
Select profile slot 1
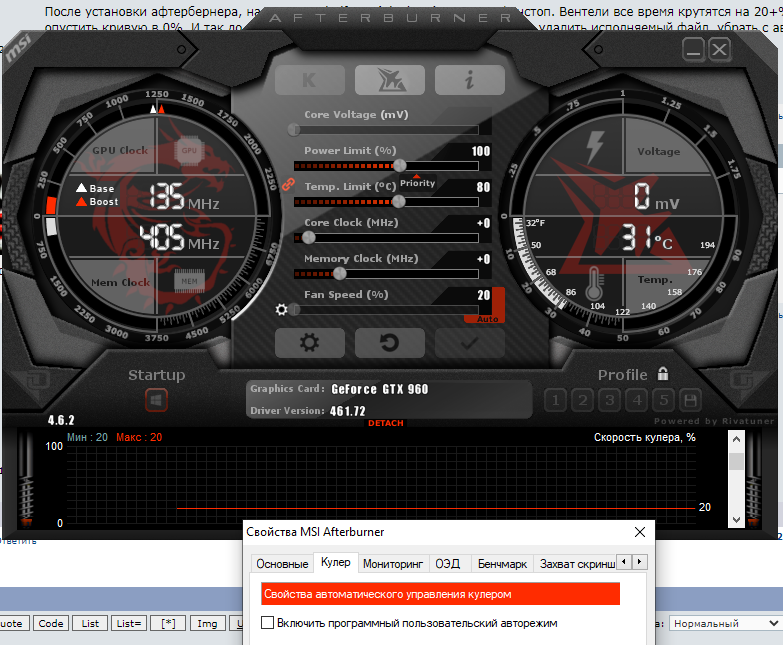click(555, 400)
